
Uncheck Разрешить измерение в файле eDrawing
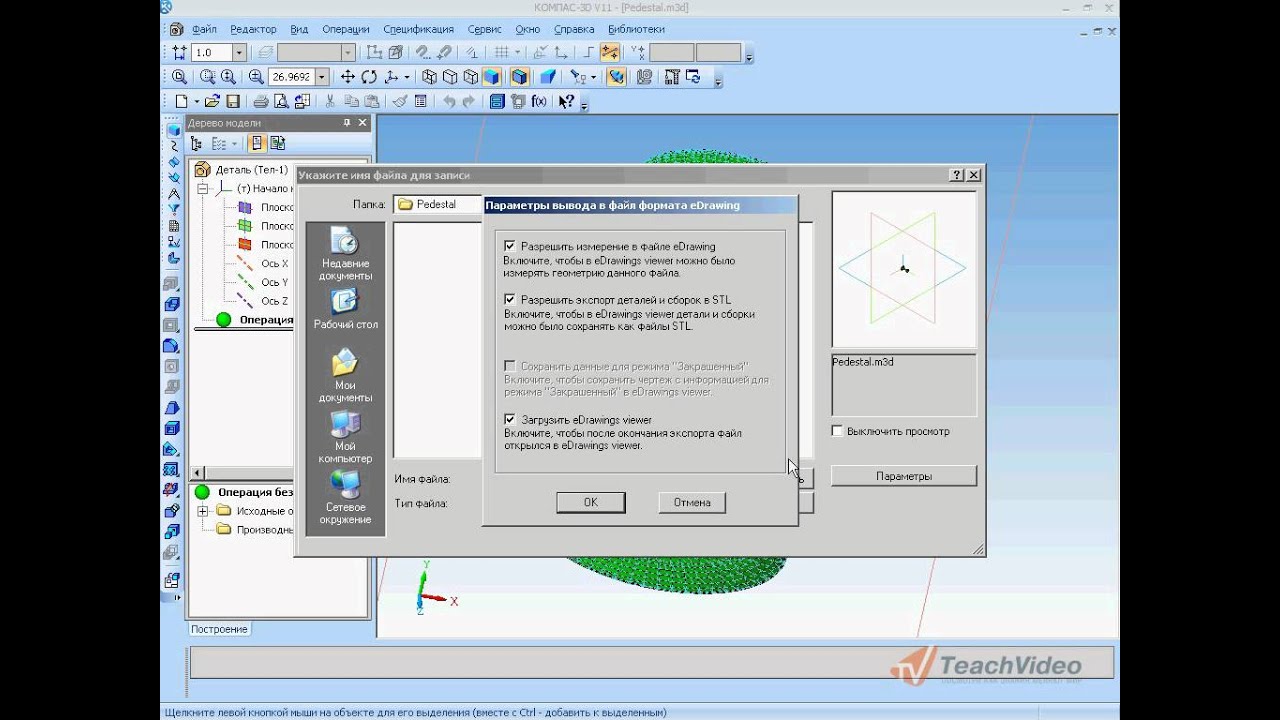(510, 246)
